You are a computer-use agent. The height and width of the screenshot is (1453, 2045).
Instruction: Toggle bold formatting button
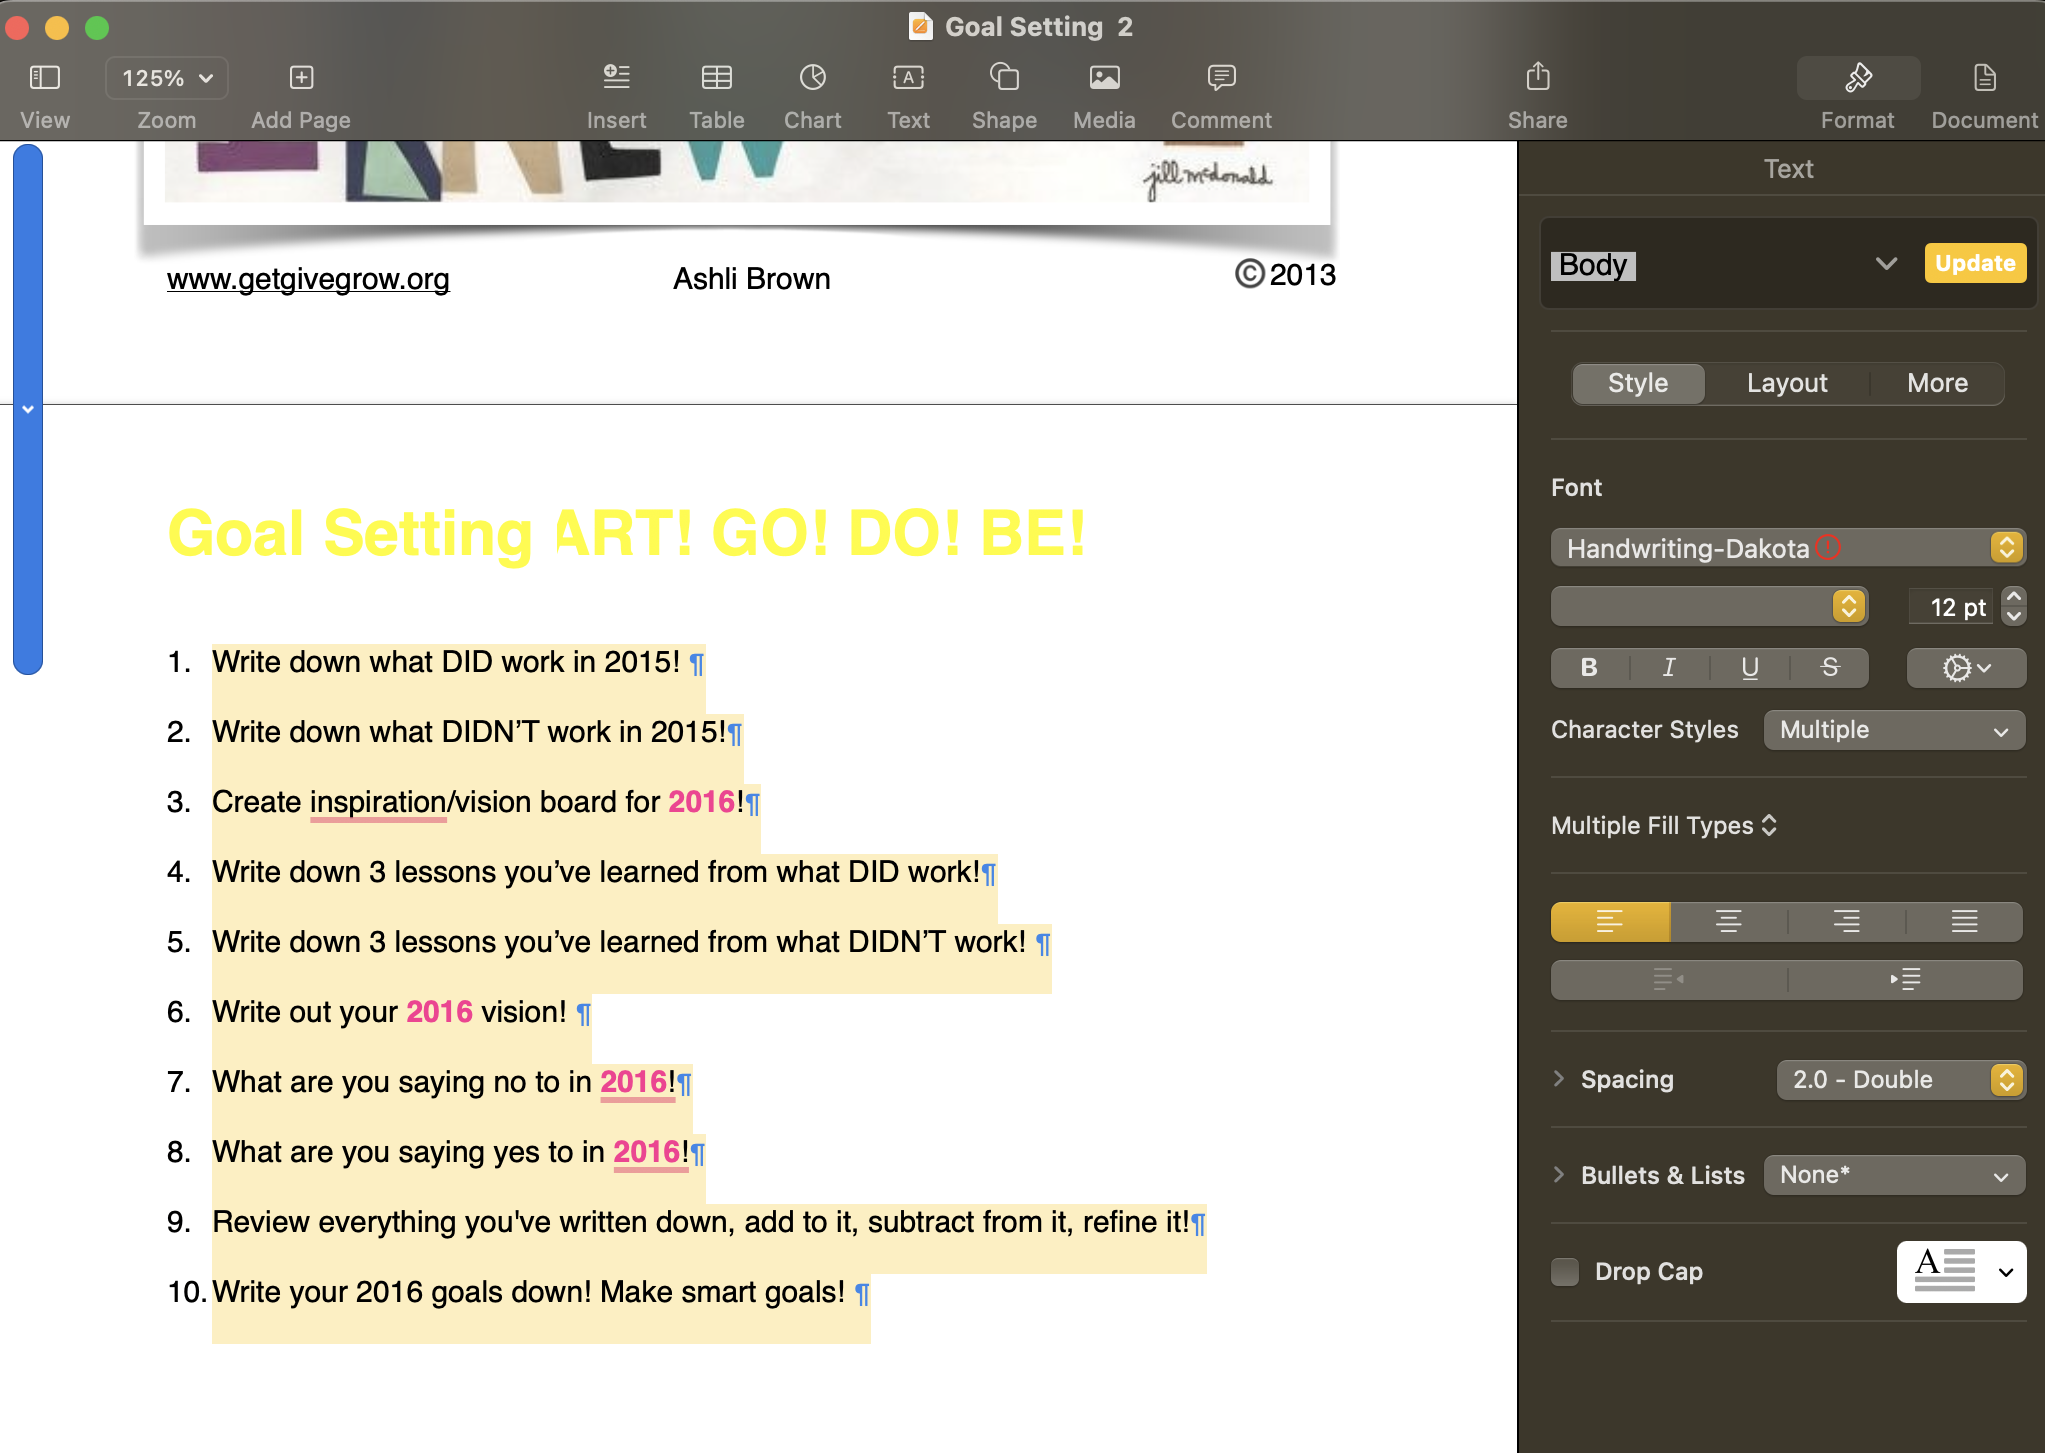(x=1589, y=667)
